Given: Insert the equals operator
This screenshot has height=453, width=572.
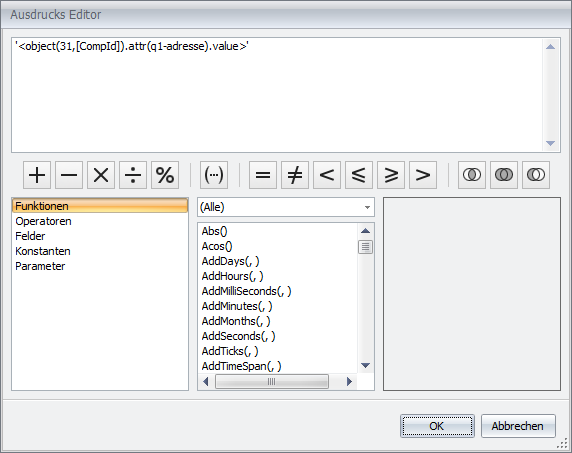Looking at the screenshot, I should coord(263,175).
